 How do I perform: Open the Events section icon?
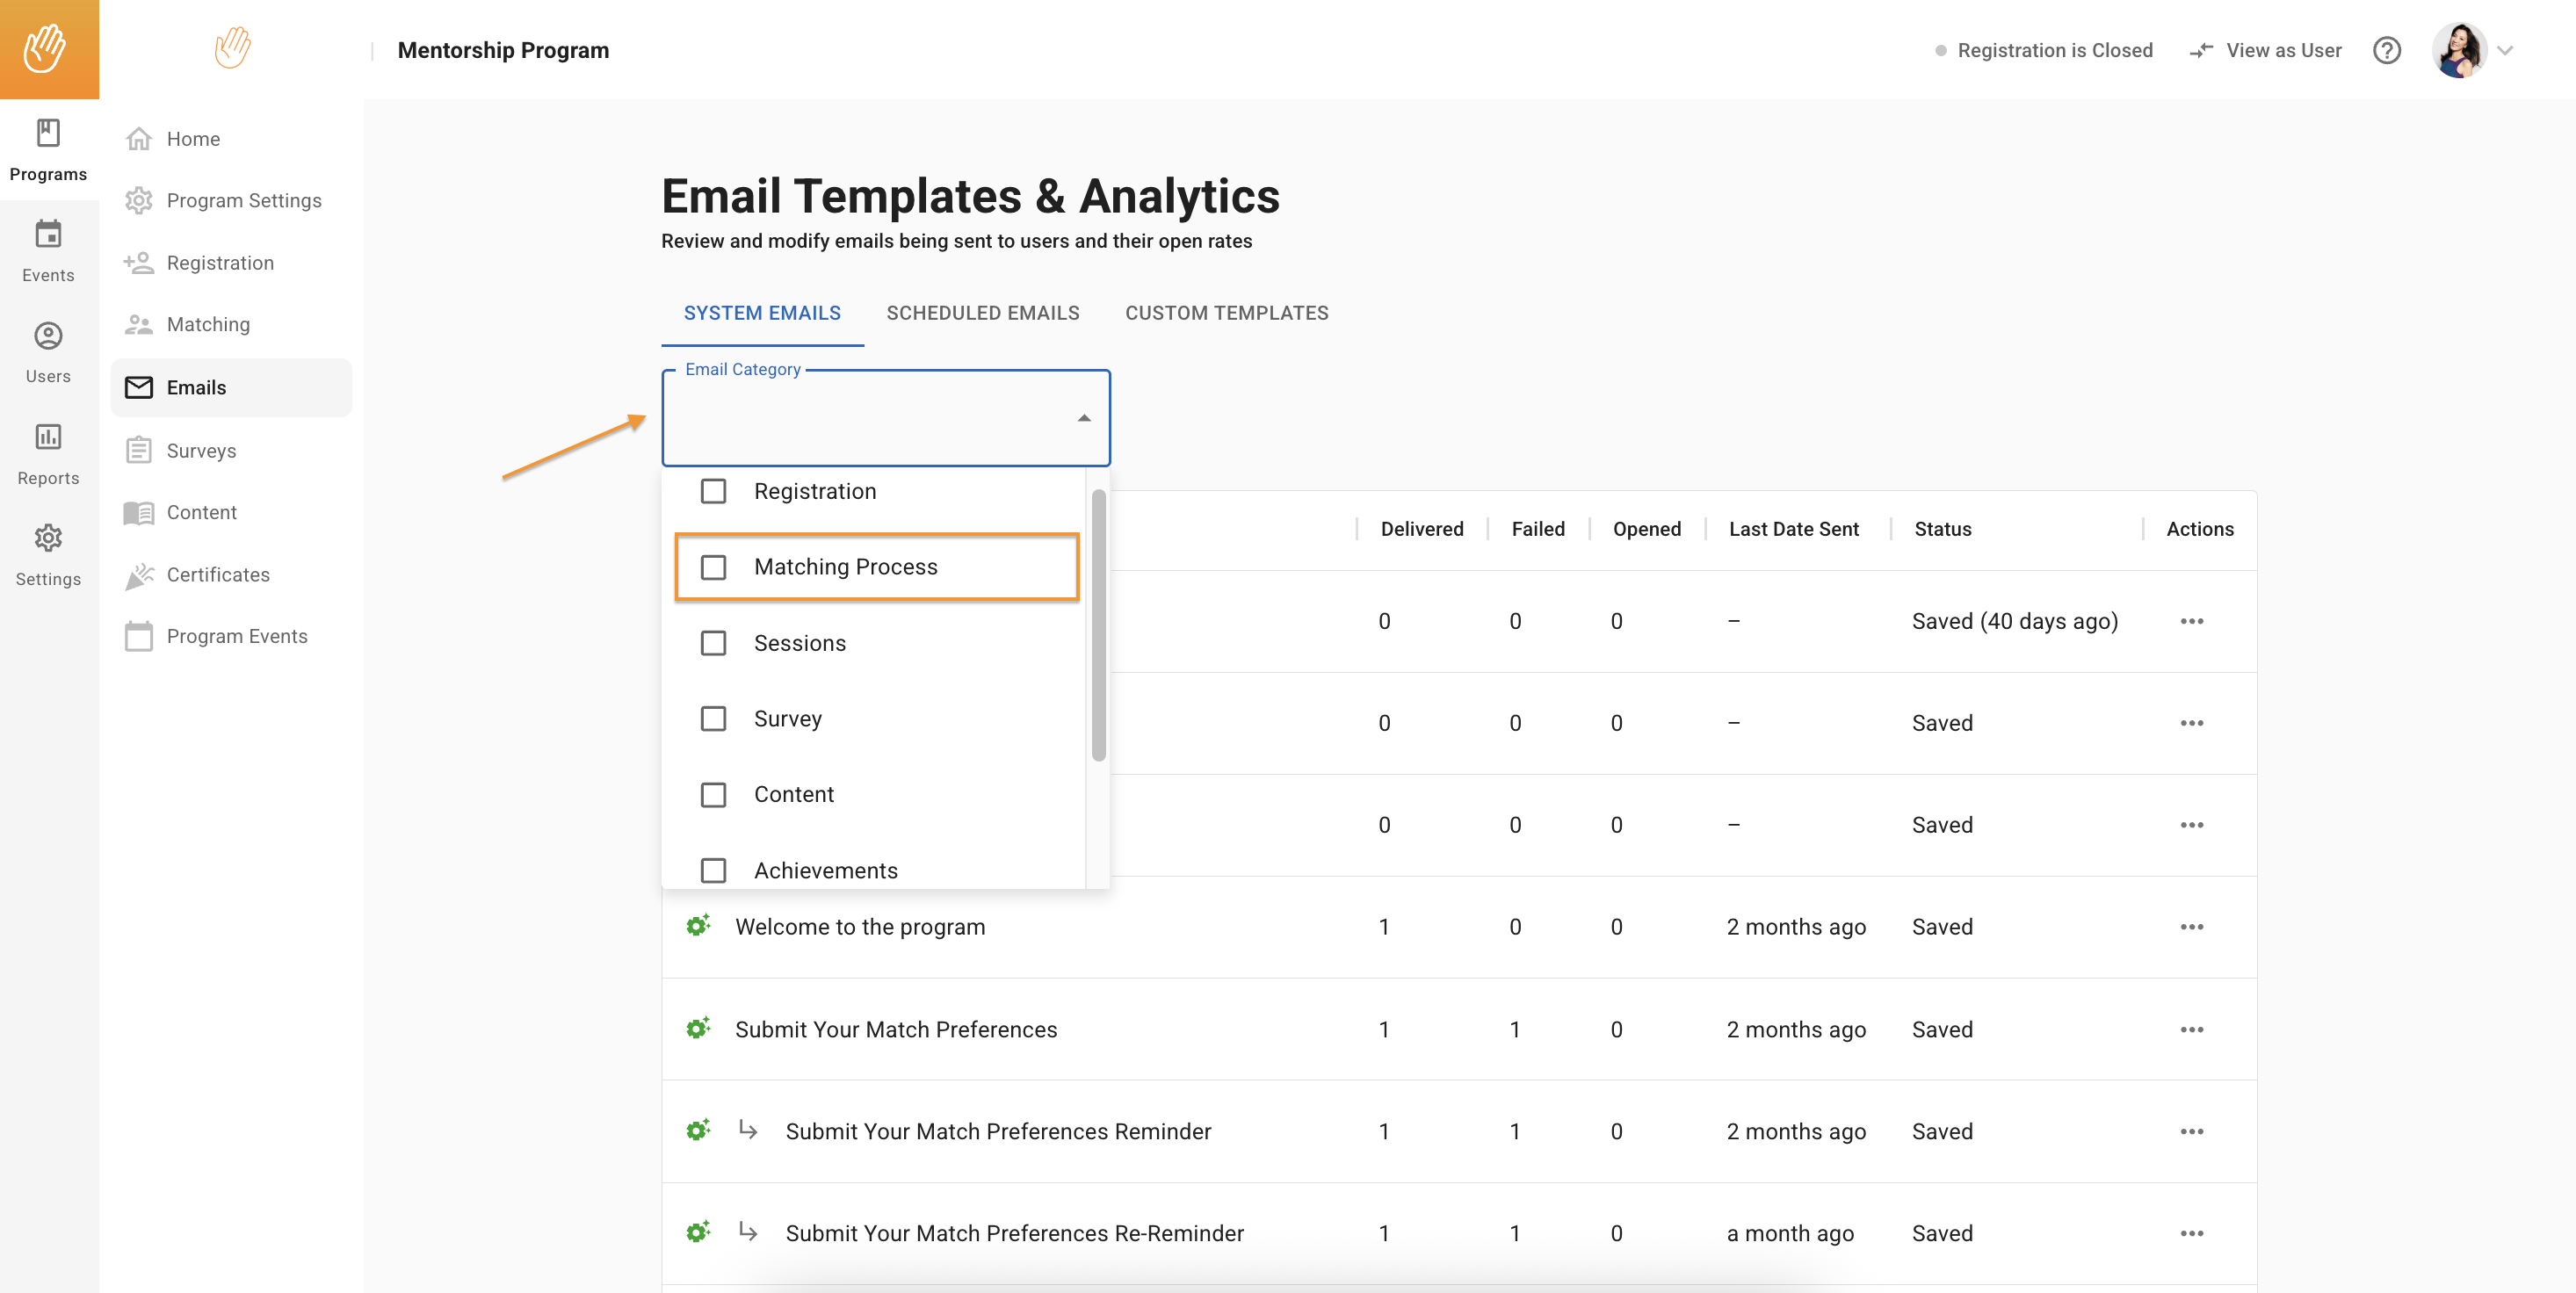48,235
